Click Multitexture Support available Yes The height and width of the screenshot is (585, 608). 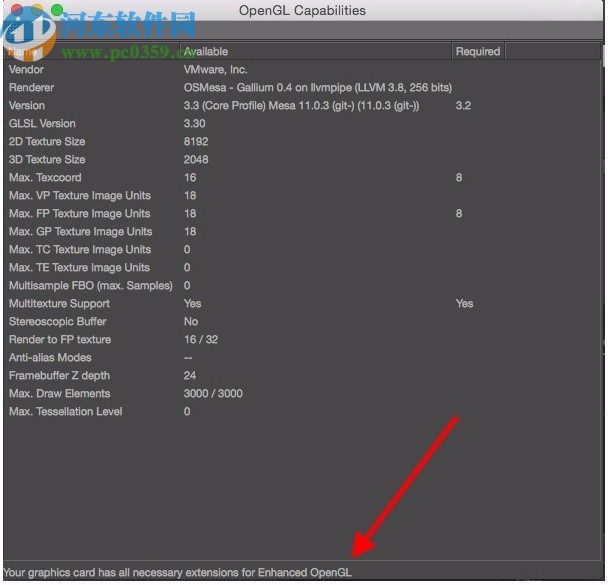click(x=192, y=304)
